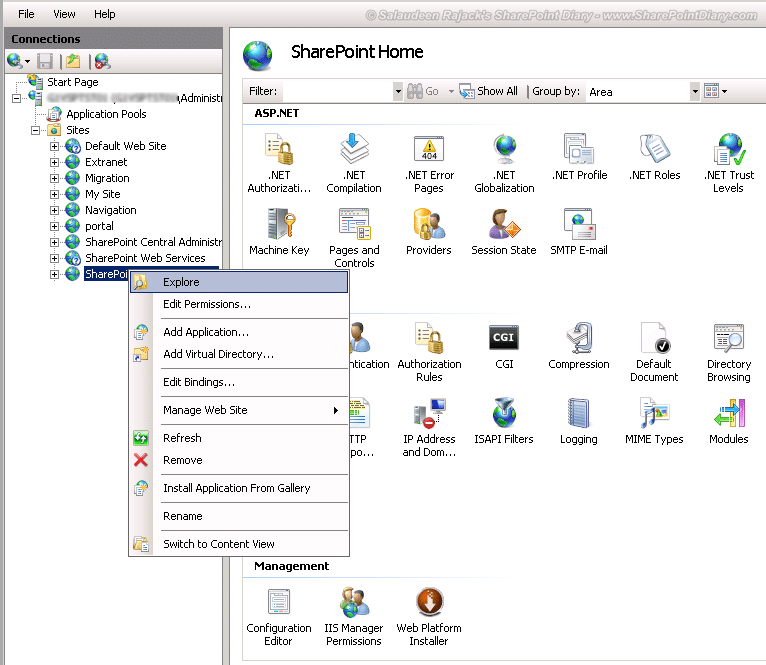The height and width of the screenshot is (665, 766).
Task: Open .NET Globalization feature
Action: 504,163
